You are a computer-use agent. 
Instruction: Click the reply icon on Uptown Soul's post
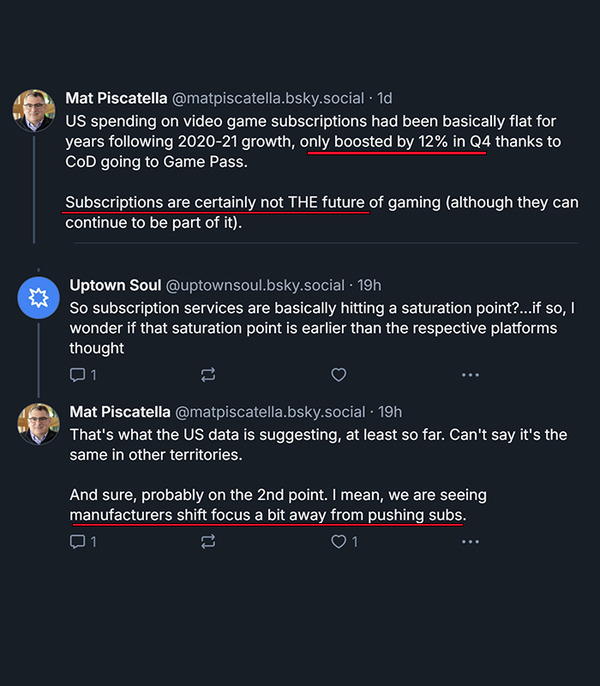click(77, 375)
